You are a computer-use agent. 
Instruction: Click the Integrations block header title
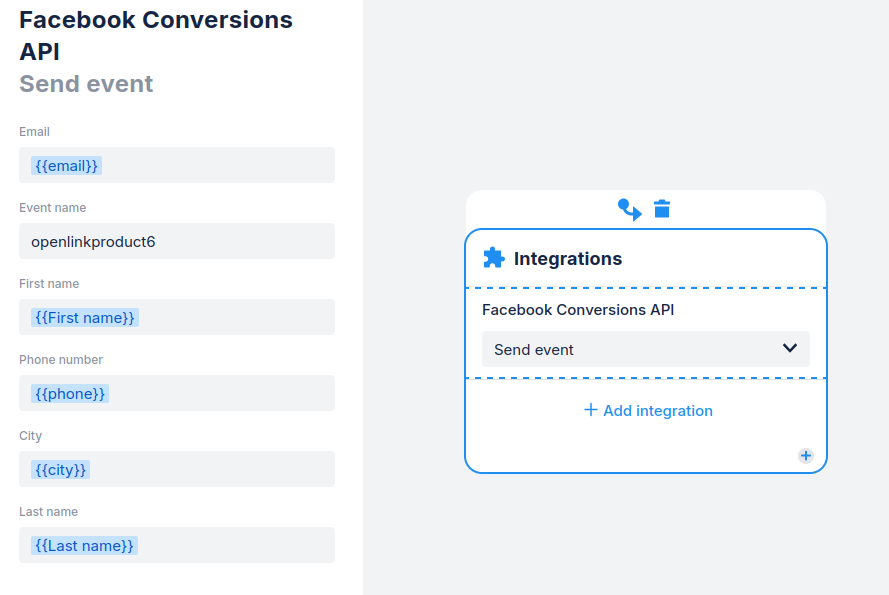(568, 259)
